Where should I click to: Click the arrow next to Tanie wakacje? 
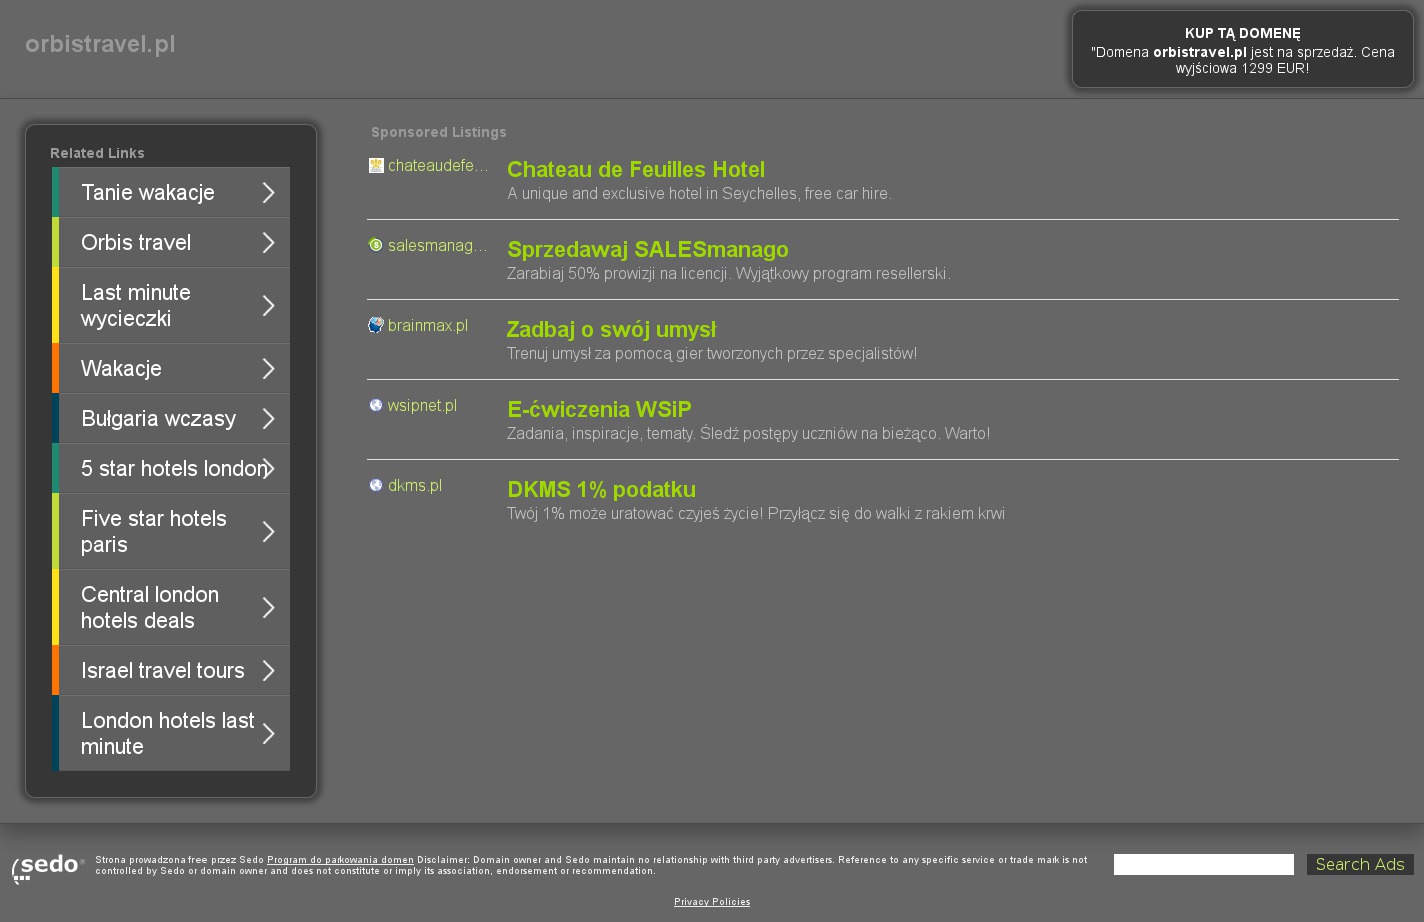[268, 193]
